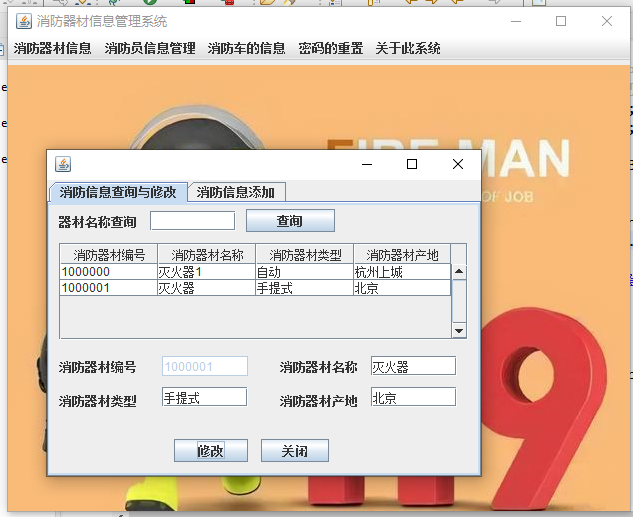
Task: Click the table scrollbar up arrow
Action: pos(459,272)
